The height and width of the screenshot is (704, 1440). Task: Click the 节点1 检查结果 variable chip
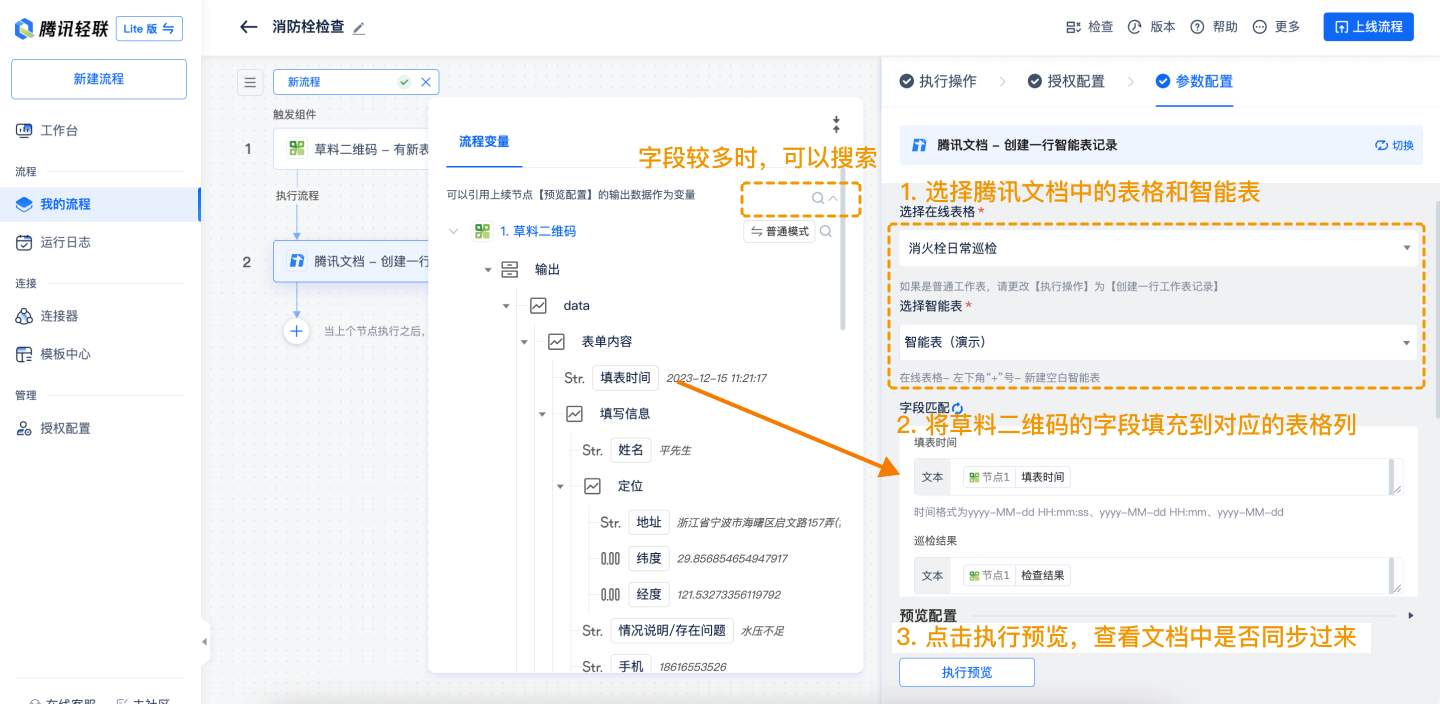tap(1017, 575)
